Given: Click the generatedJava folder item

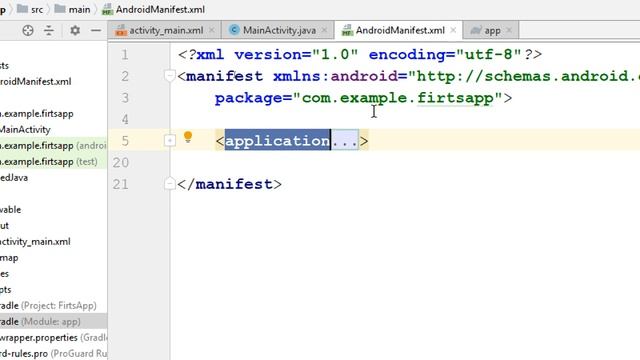Looking at the screenshot, I should pos(14,178).
